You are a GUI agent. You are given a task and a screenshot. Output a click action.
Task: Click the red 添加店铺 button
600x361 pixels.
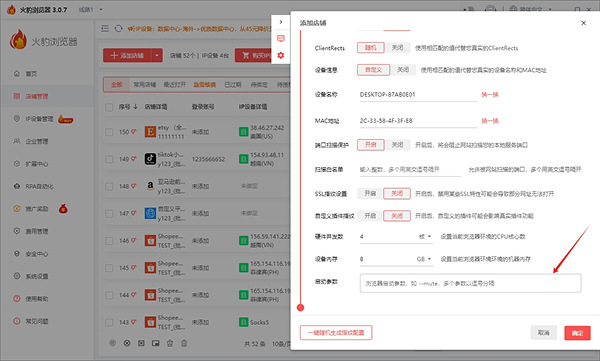click(127, 56)
